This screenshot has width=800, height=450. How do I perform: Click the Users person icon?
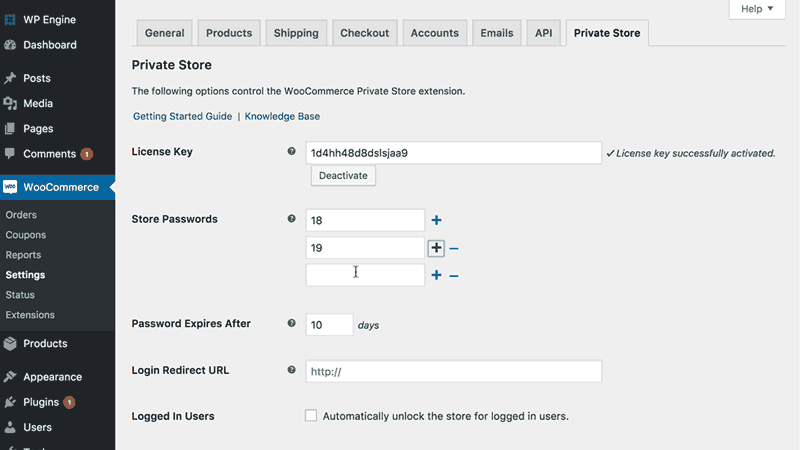10,427
